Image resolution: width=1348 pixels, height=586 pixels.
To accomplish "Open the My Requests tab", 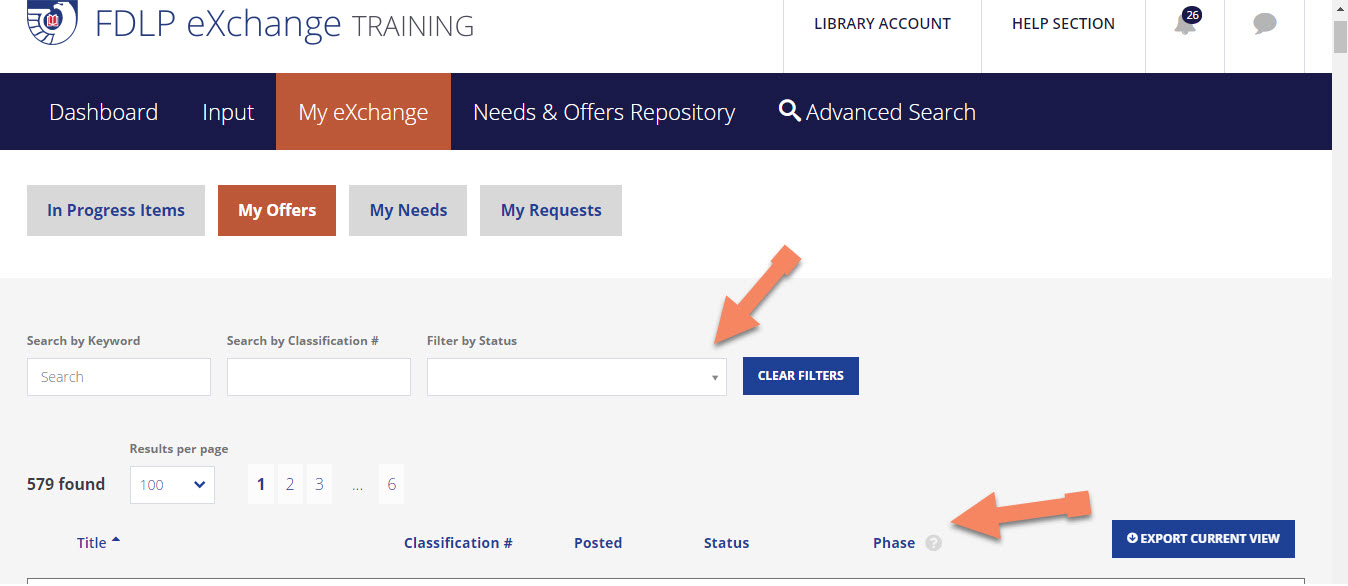I will [x=551, y=210].
